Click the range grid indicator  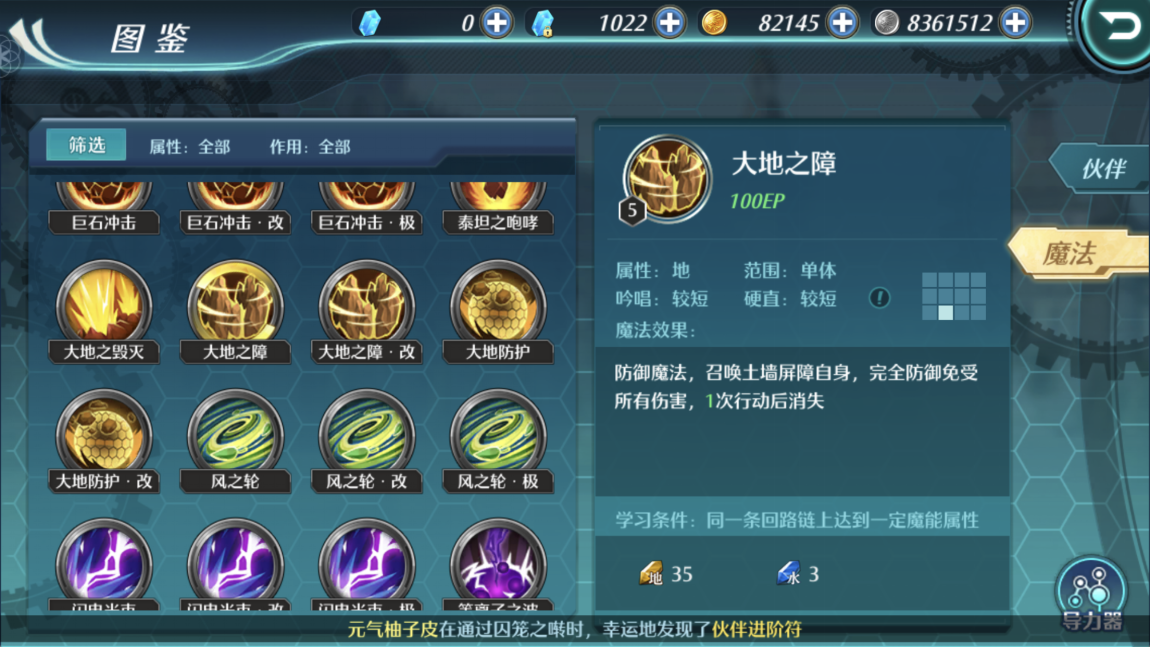pos(953,296)
